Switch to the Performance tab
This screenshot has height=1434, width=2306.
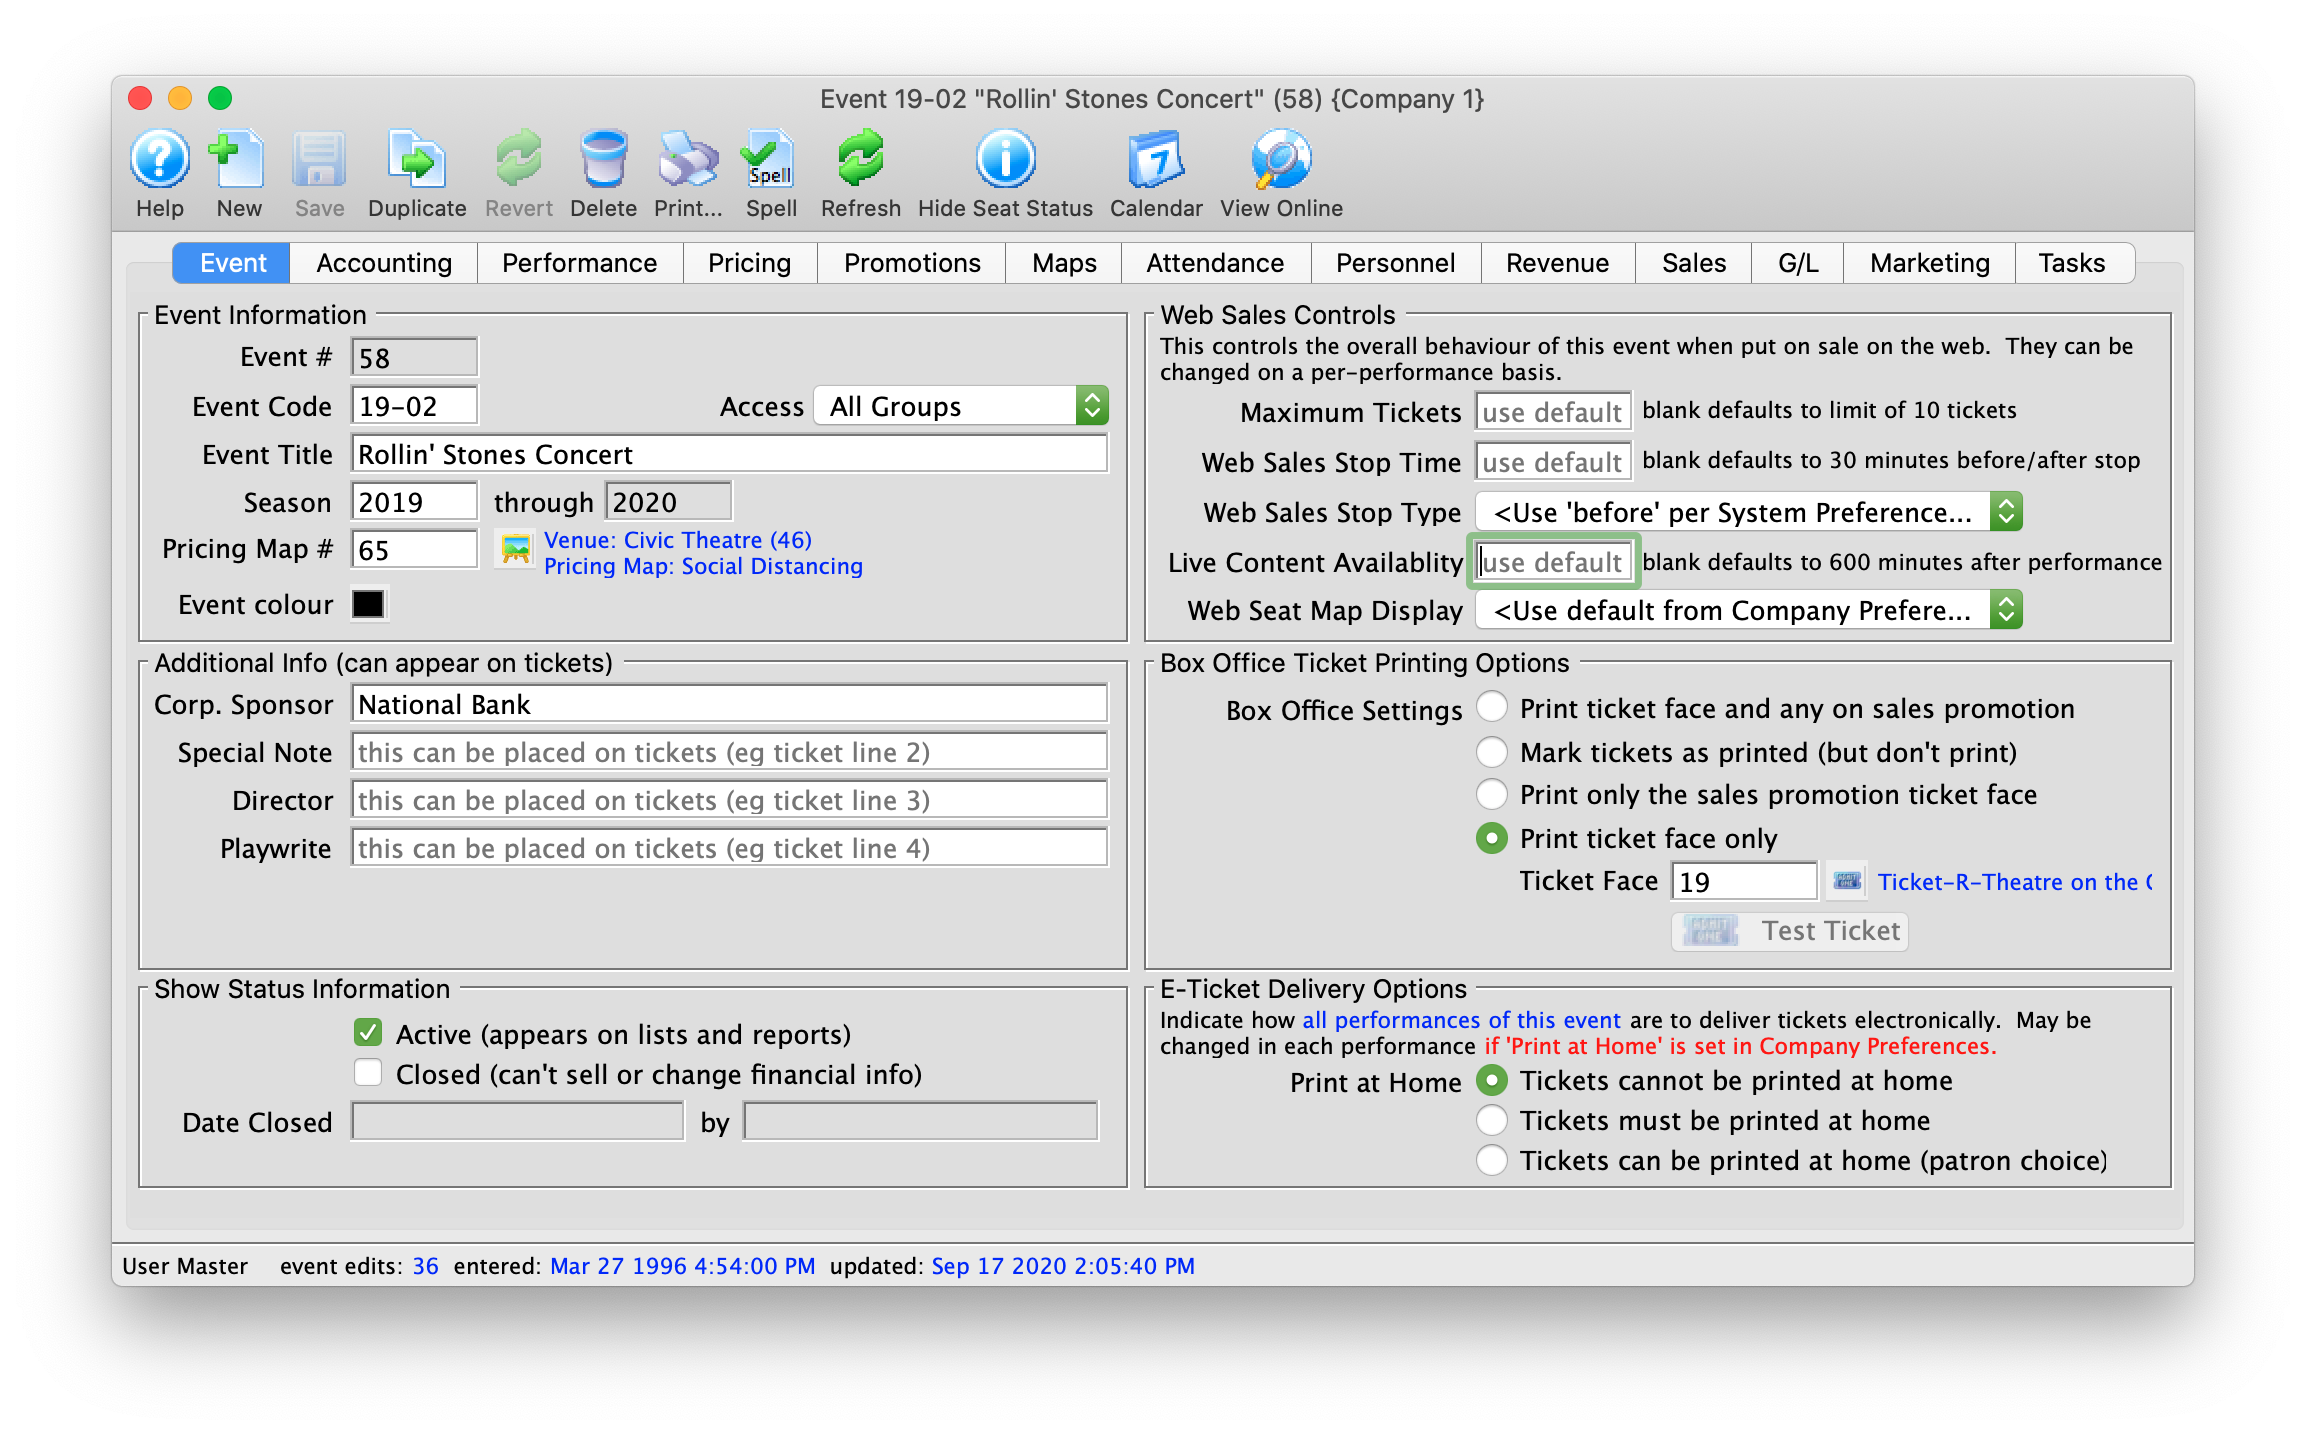[x=580, y=261]
